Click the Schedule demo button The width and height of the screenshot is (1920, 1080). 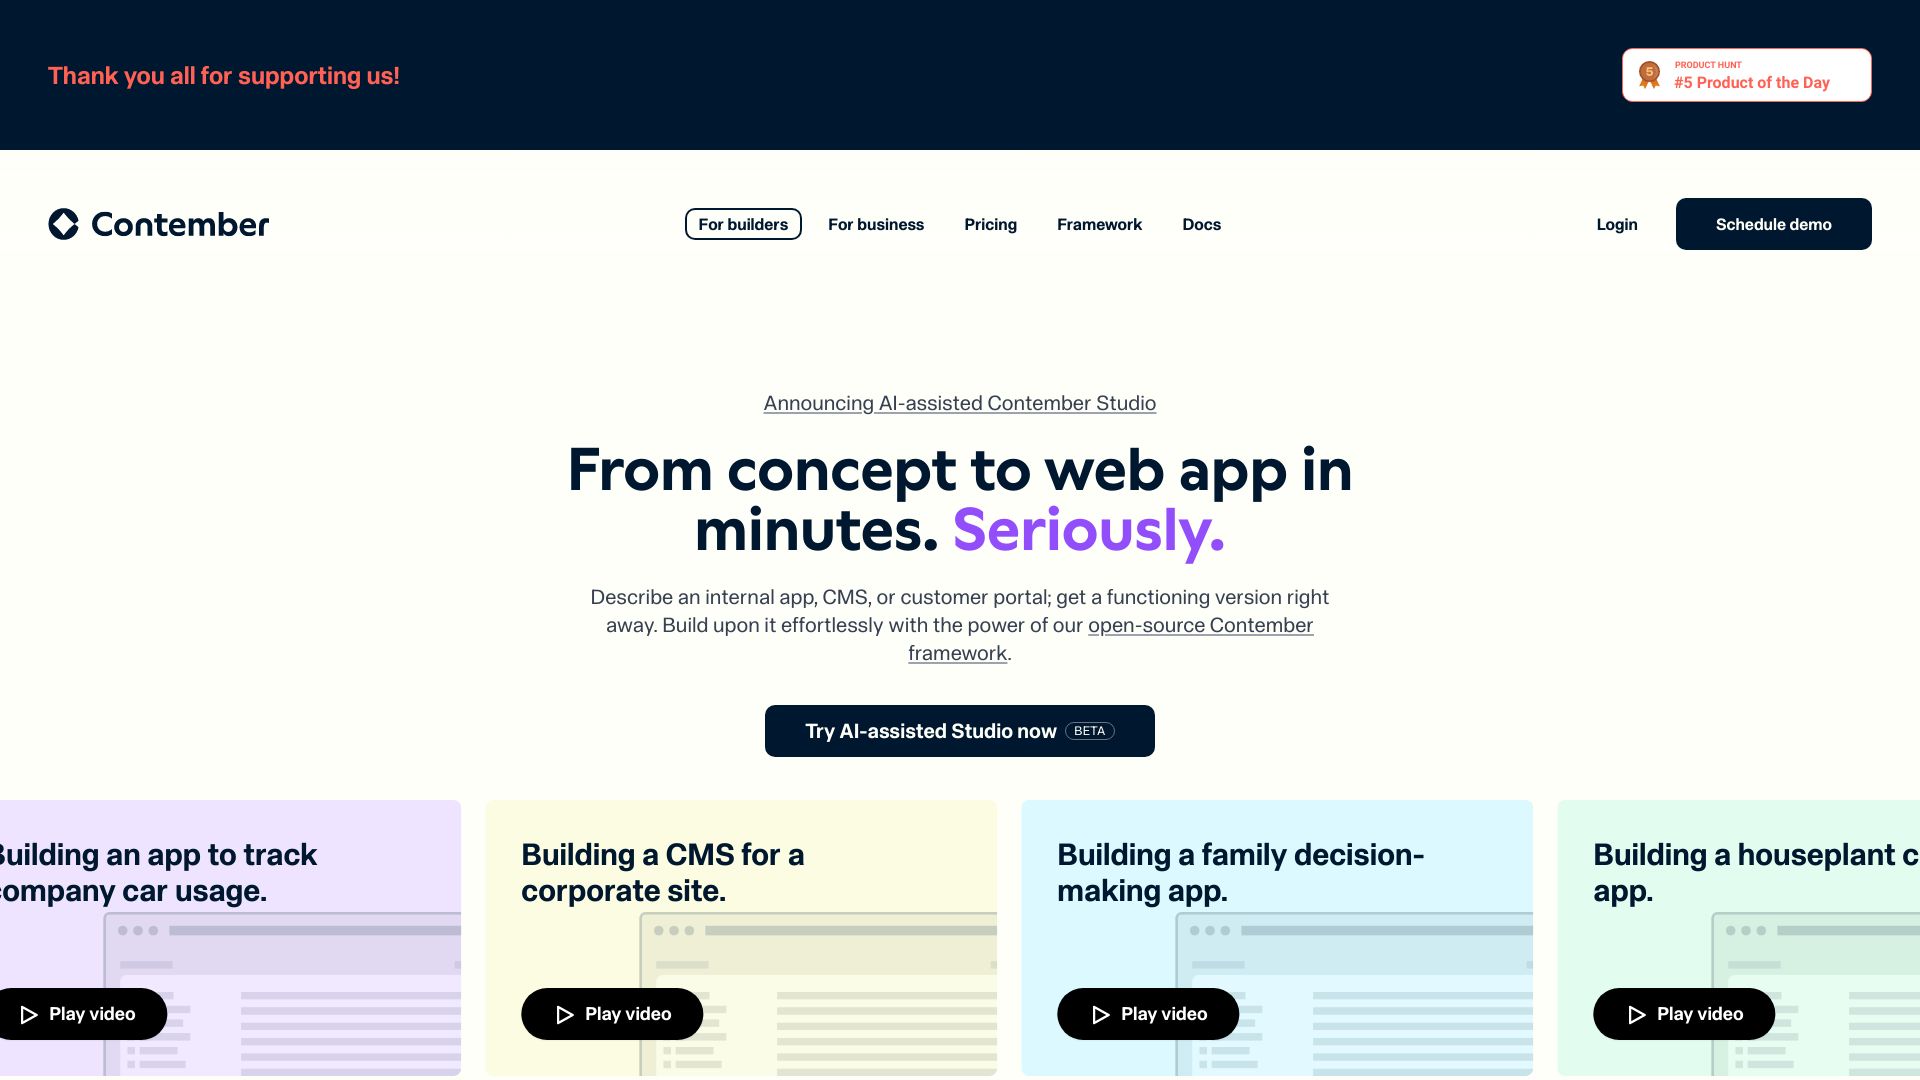coord(1774,224)
